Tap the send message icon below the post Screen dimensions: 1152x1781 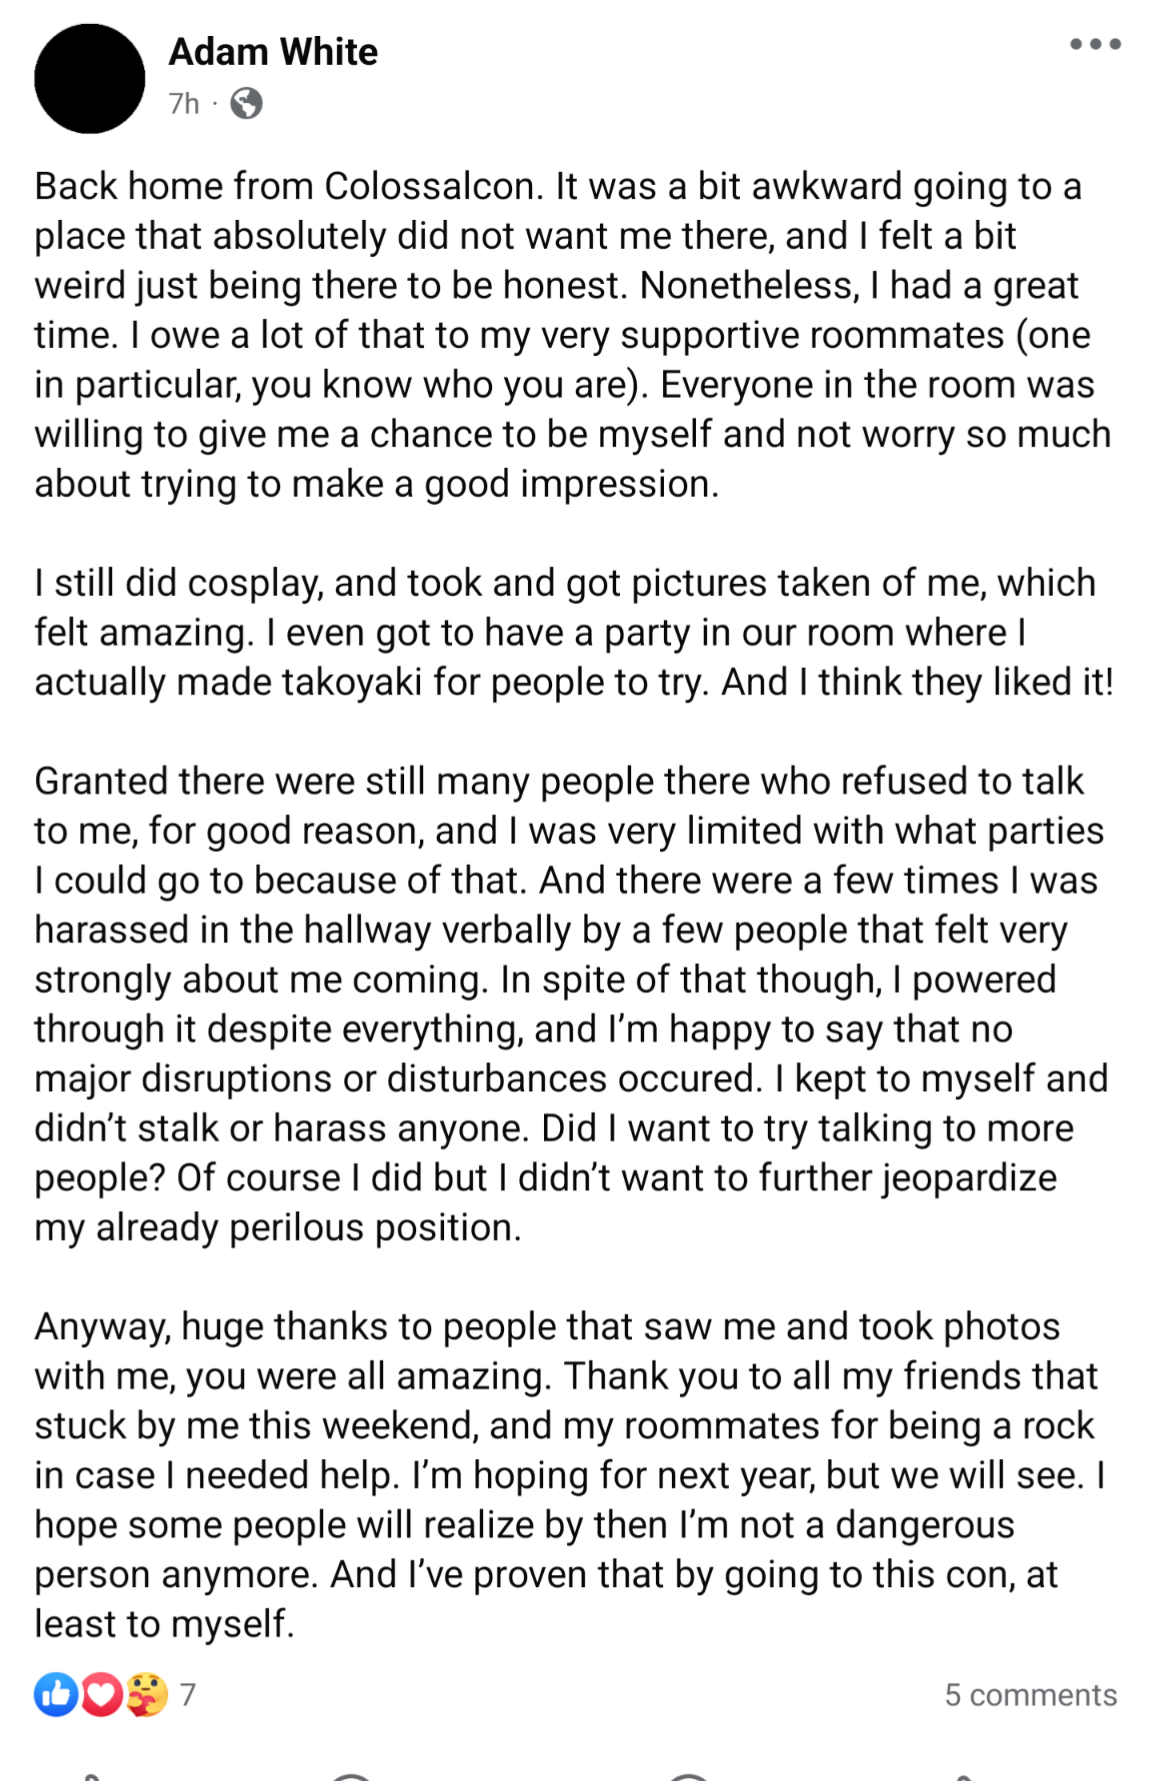click(688, 1775)
